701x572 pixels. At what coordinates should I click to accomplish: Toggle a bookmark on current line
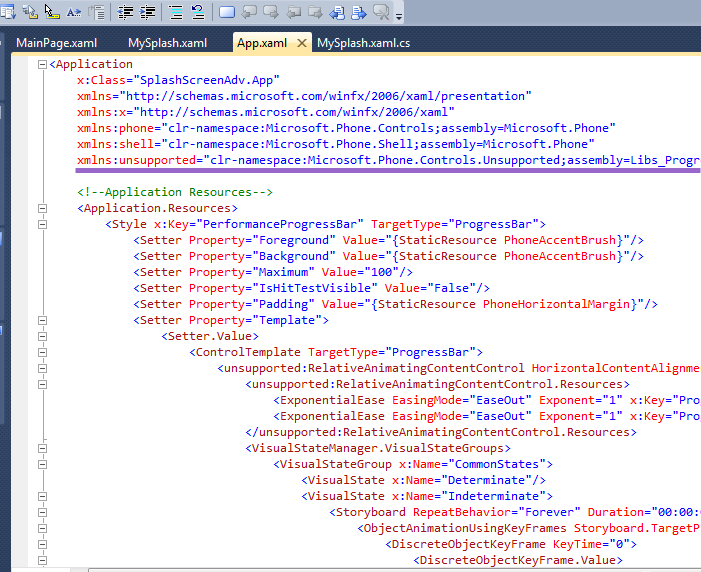[x=227, y=12]
